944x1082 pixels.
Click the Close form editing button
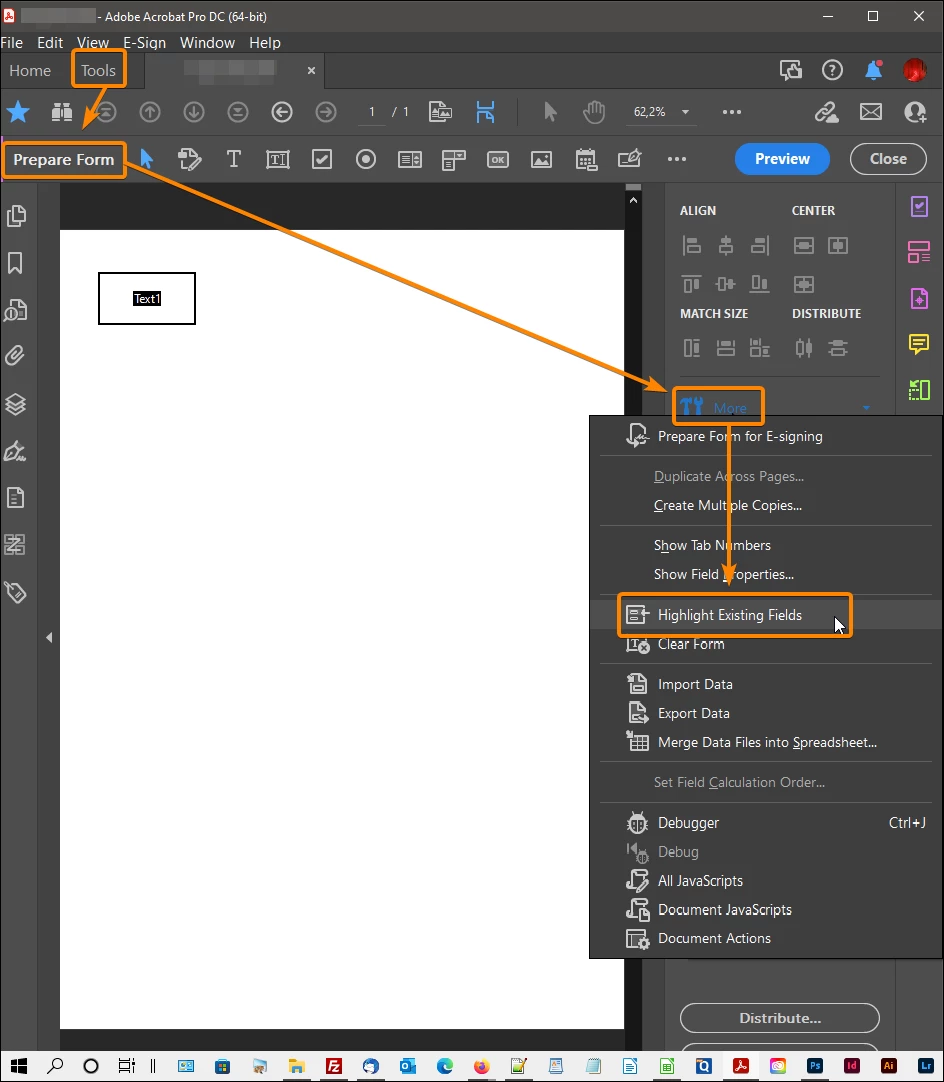[888, 159]
